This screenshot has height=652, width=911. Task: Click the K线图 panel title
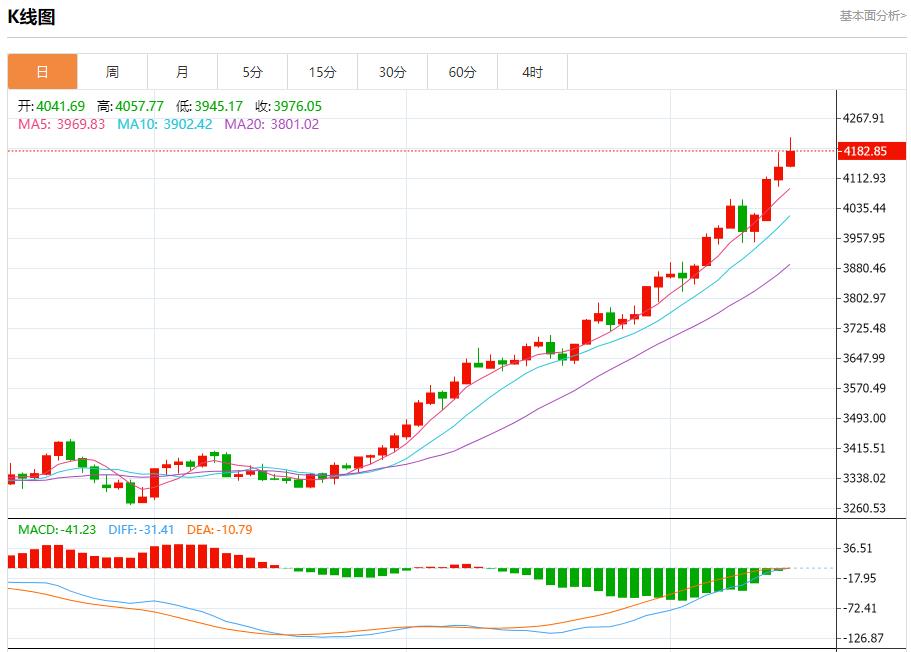pos(32,17)
